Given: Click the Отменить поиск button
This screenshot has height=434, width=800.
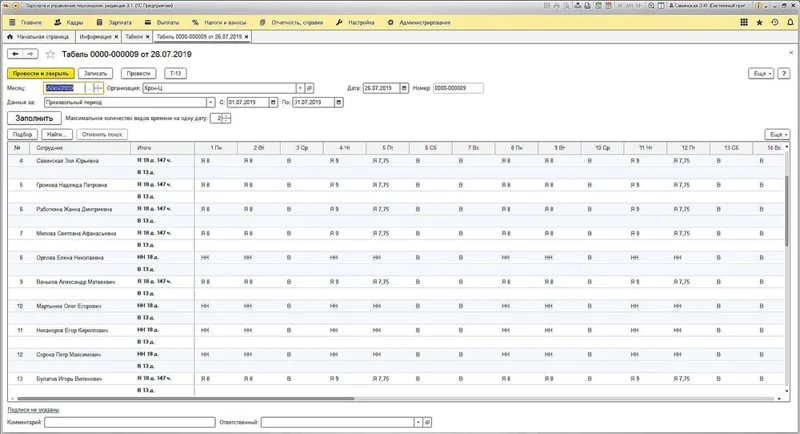Looking at the screenshot, I should point(102,134).
